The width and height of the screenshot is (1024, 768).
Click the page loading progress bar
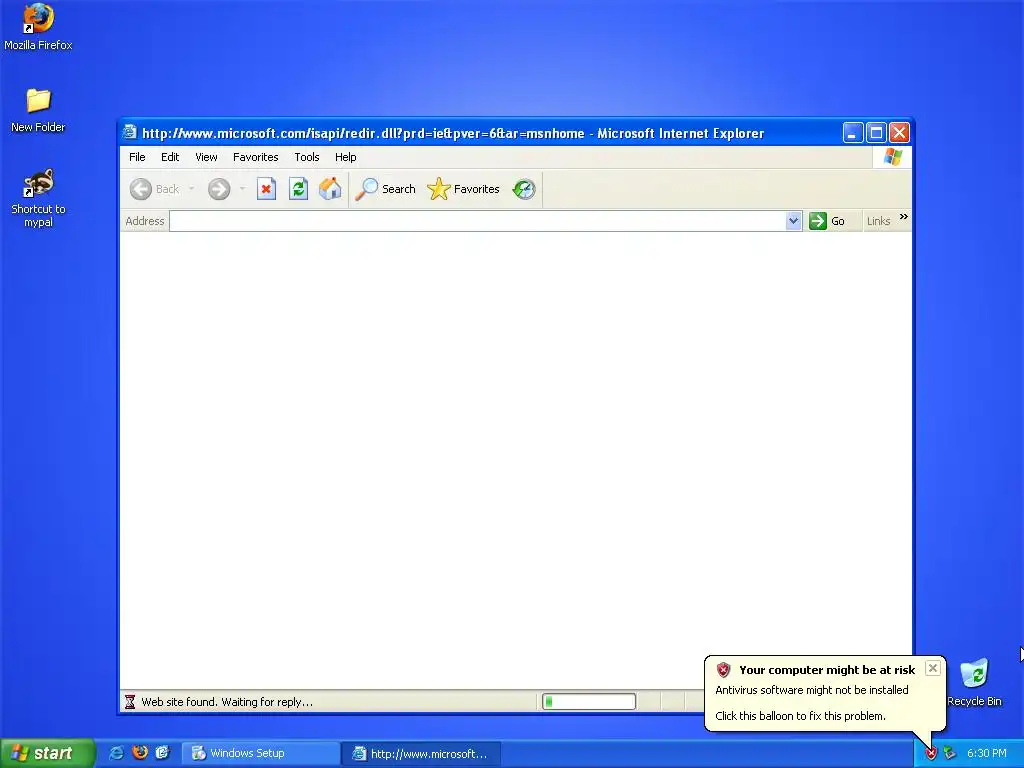click(589, 702)
